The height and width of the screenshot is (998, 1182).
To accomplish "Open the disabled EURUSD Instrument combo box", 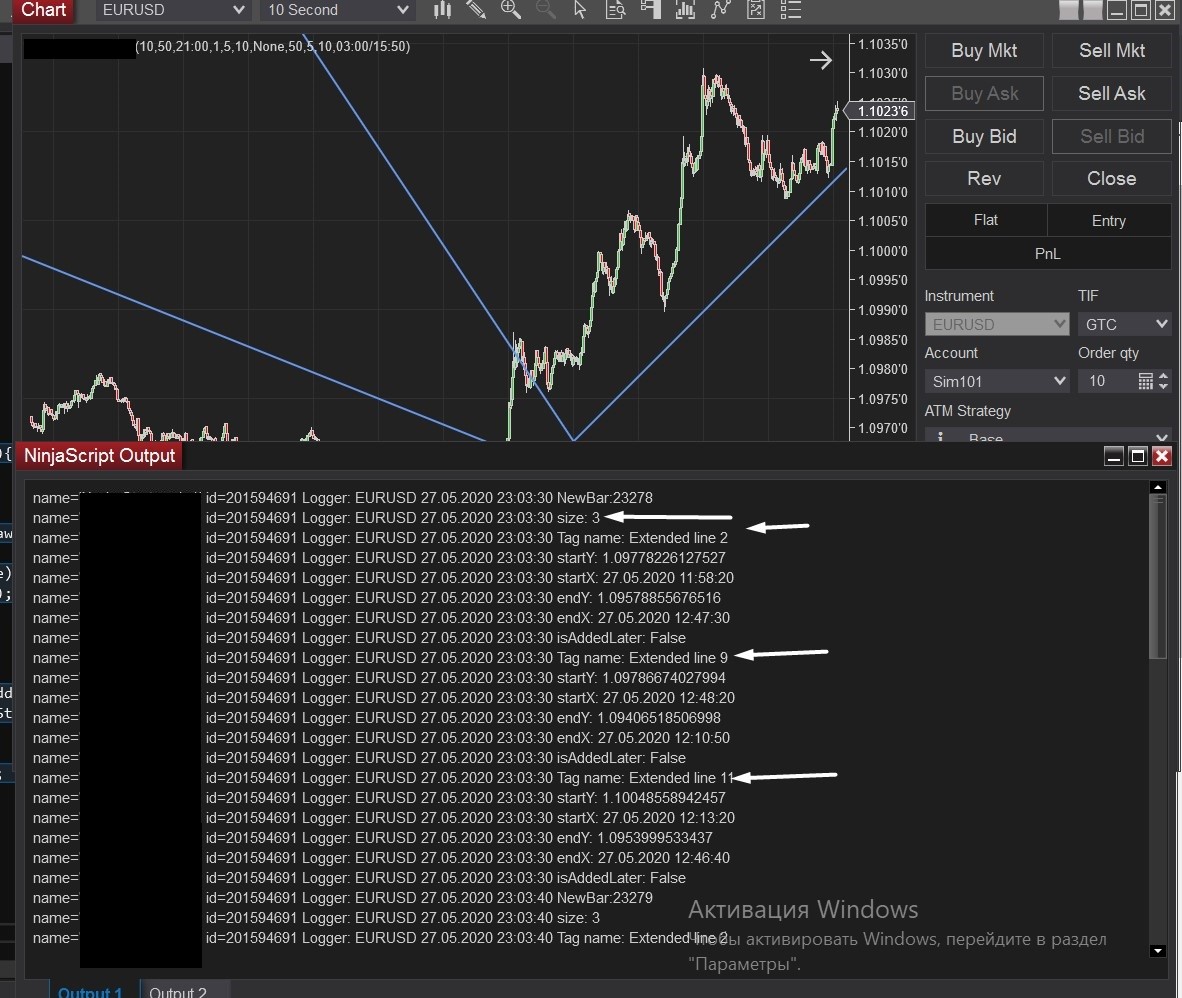I will coord(997,324).
